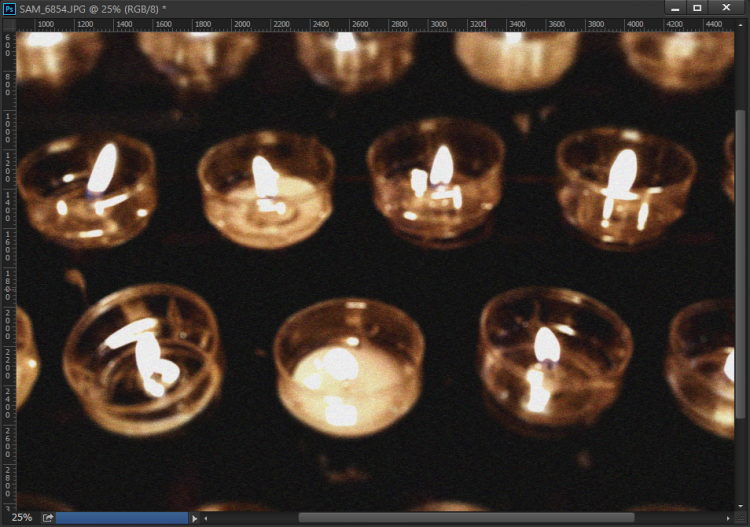Click the 1000 mark on horizontal ruler
The width and height of the screenshot is (750, 527).
point(45,24)
